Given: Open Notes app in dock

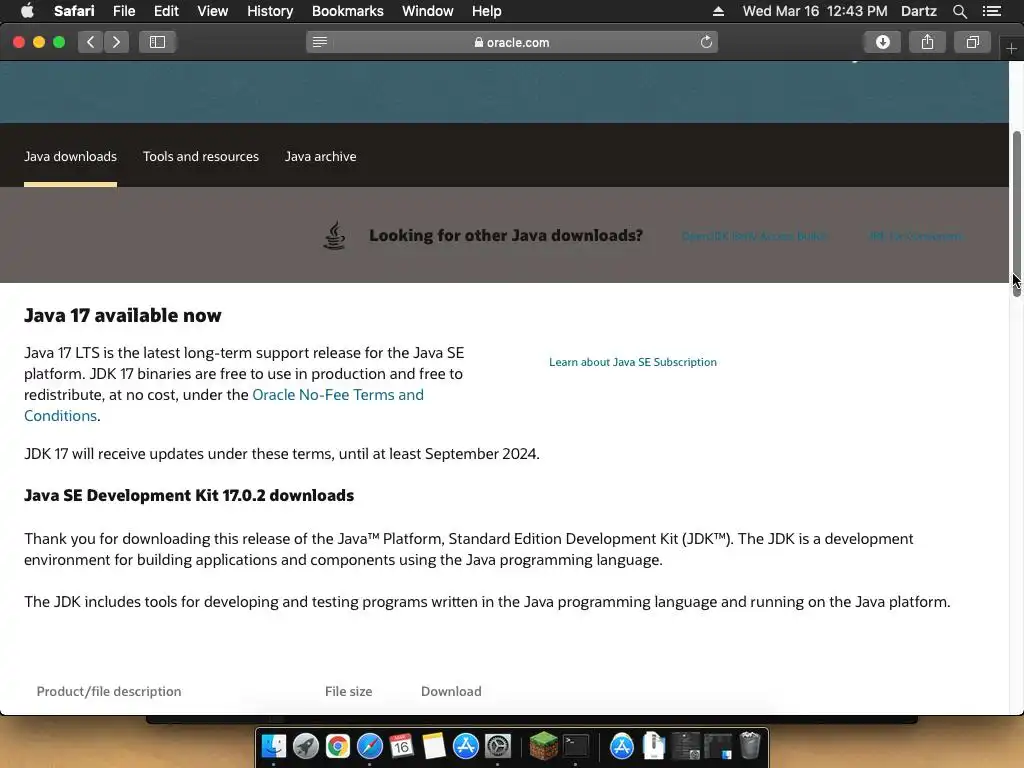Looking at the screenshot, I should click(x=434, y=746).
